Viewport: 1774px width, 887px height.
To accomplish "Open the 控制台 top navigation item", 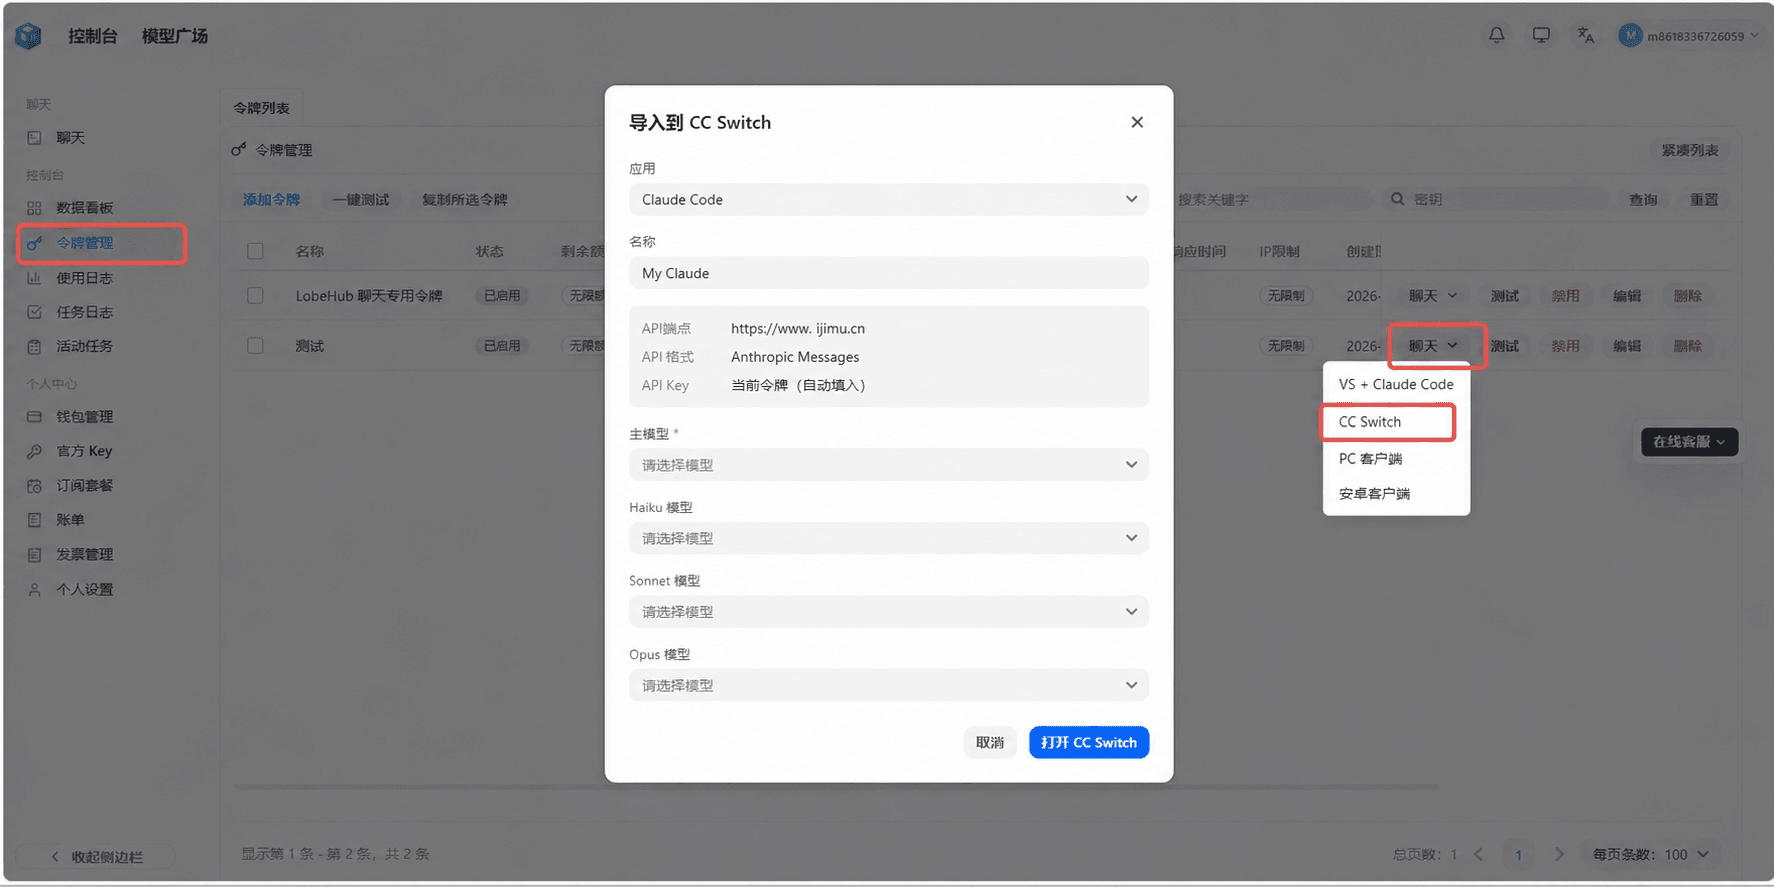I will [93, 36].
